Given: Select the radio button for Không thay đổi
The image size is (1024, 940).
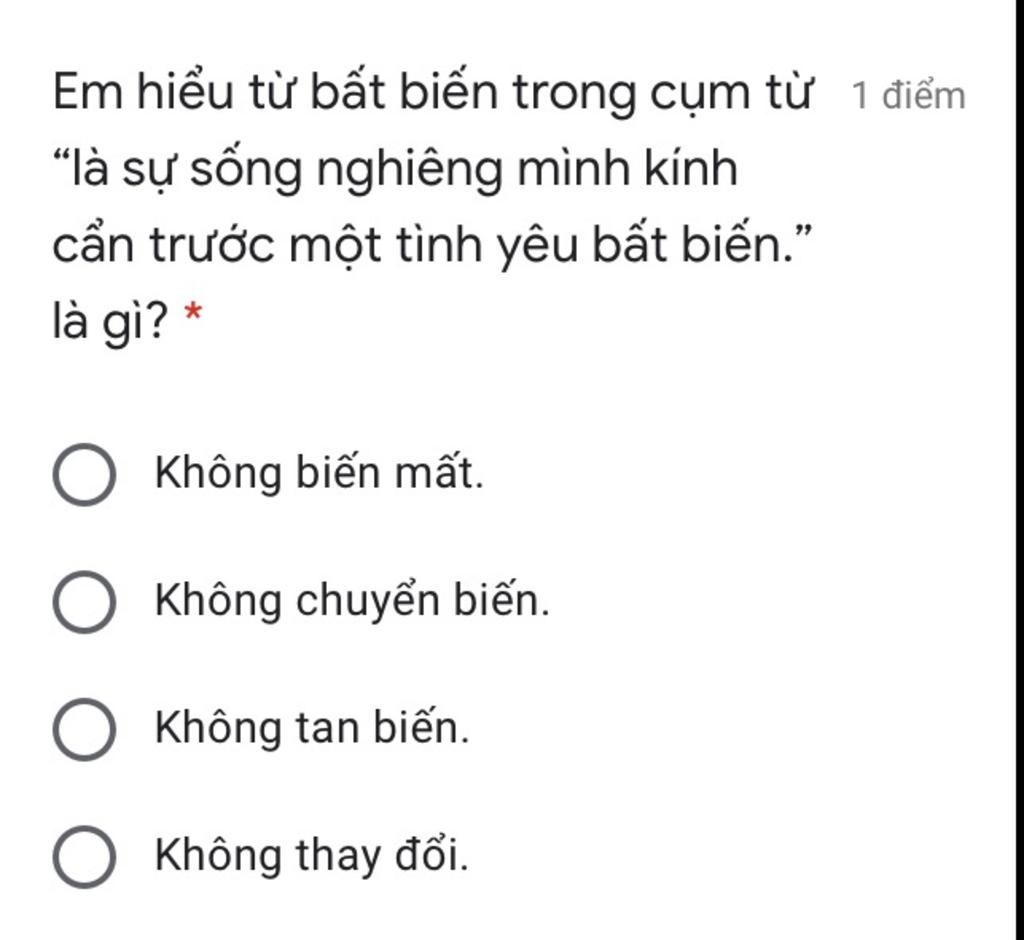Looking at the screenshot, I should point(84,856).
